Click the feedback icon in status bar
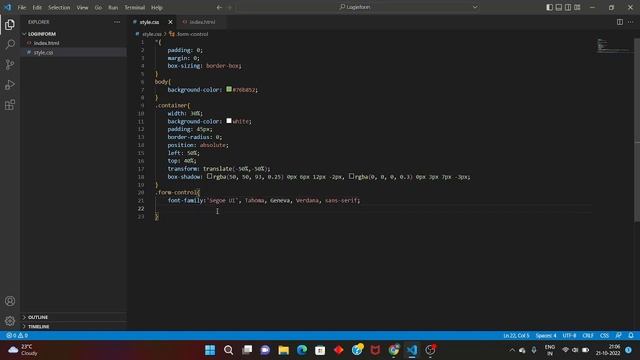 click(618, 336)
